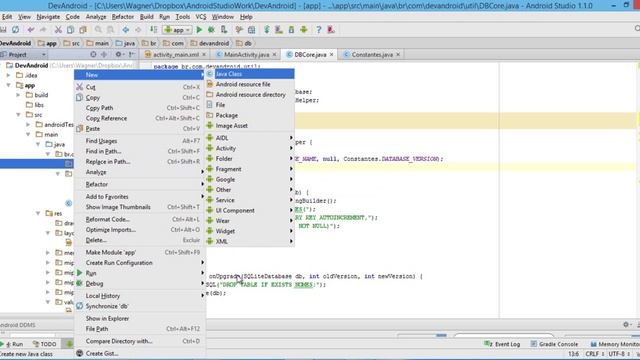Viewport: 640px width, 360px height.
Task: Open the SDK Manager toolbar icon
Action: tap(291, 30)
